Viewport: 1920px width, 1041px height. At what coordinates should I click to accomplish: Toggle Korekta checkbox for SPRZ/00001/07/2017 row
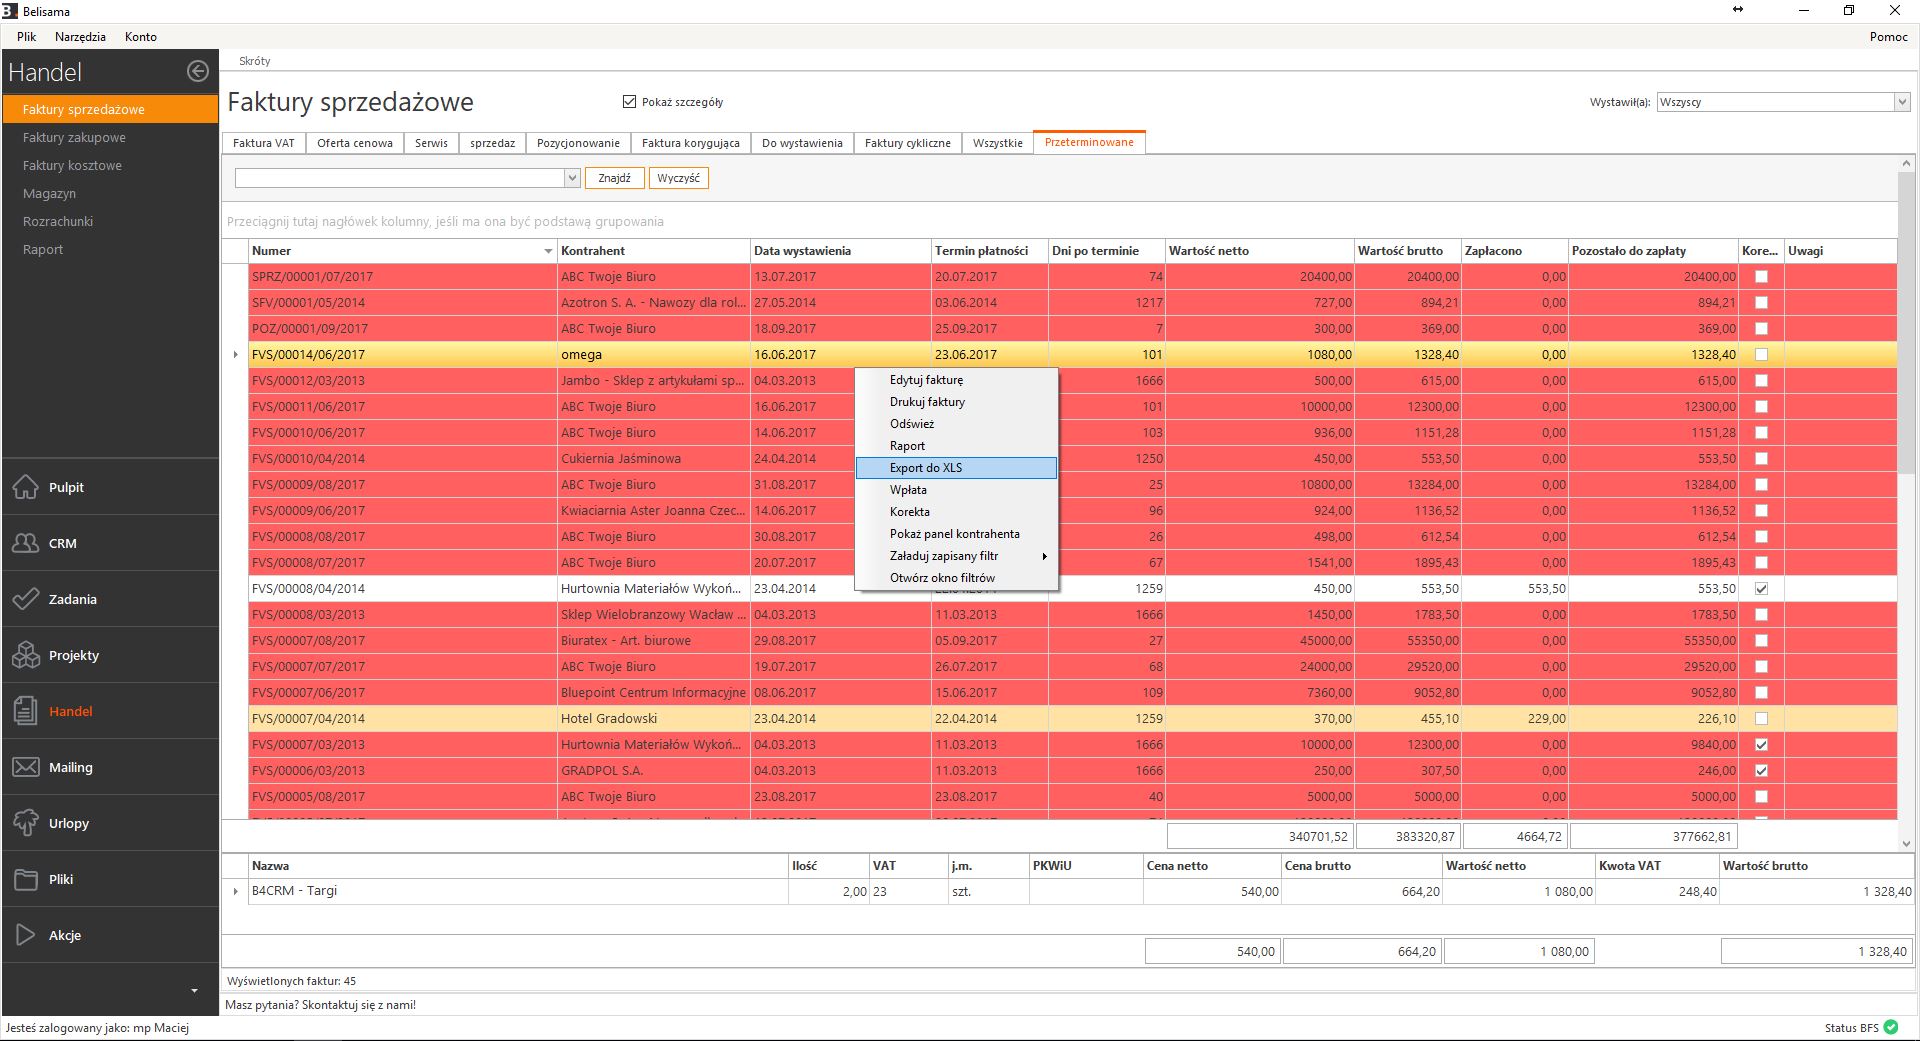tap(1761, 277)
